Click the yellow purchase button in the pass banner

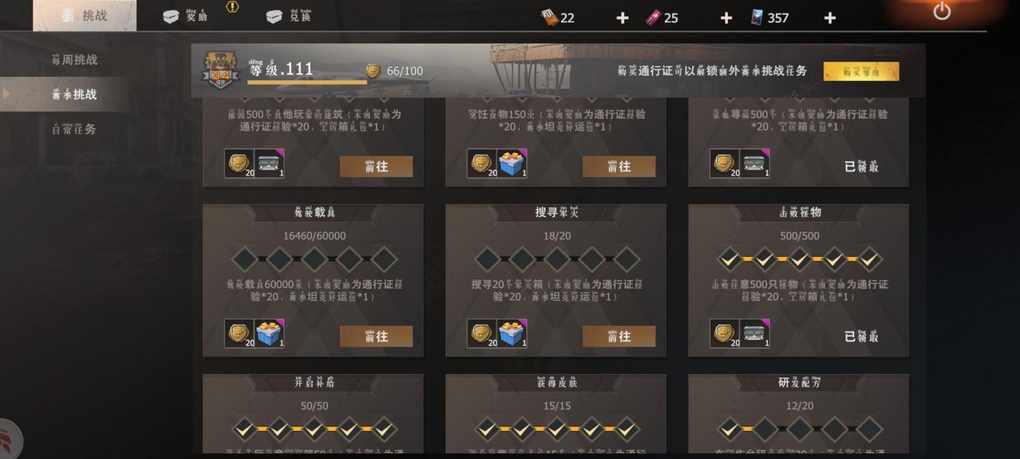(861, 72)
